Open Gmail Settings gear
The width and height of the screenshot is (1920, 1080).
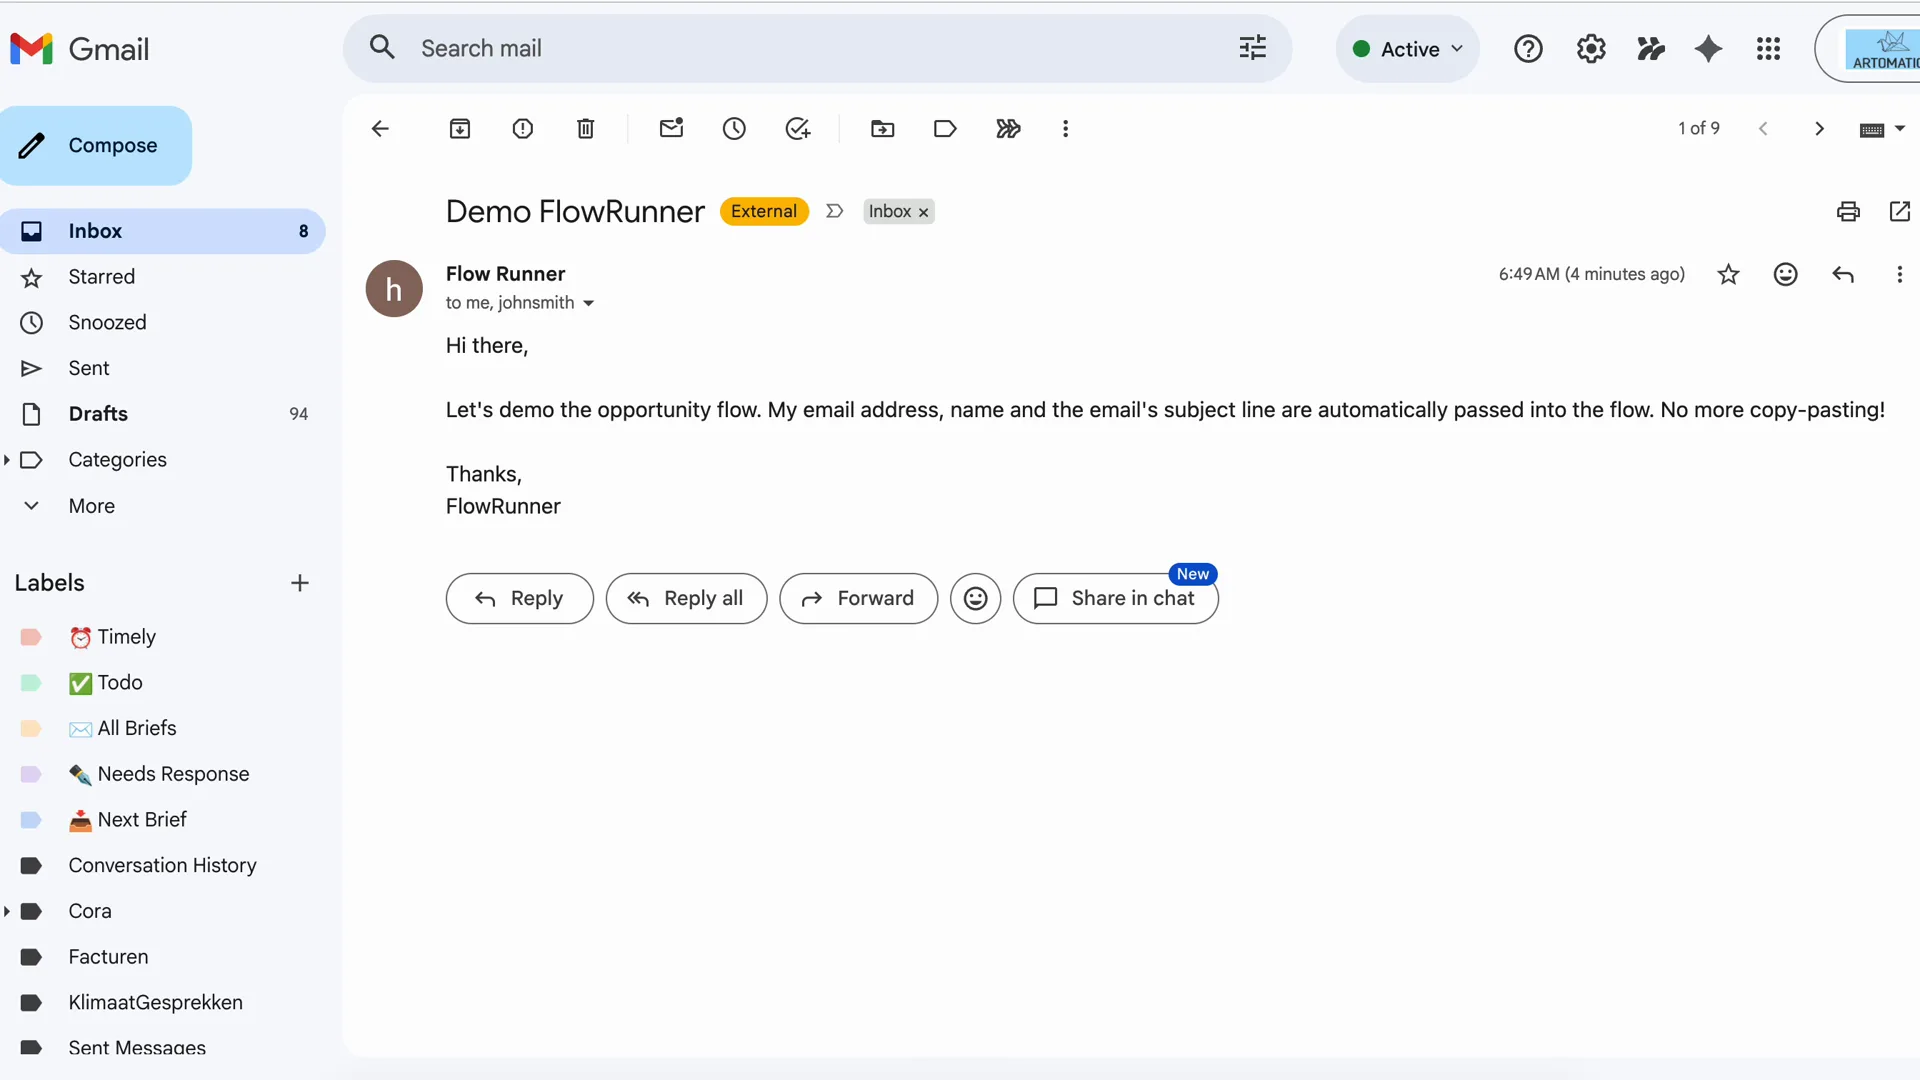pyautogui.click(x=1591, y=49)
